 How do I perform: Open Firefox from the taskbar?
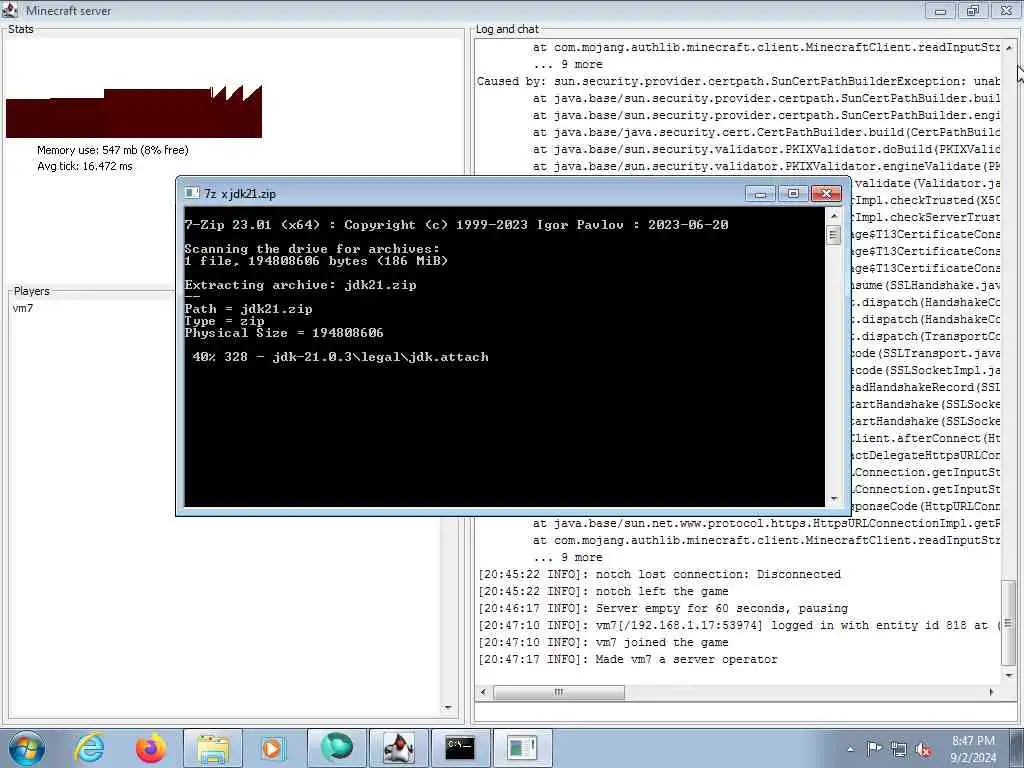(x=150, y=748)
